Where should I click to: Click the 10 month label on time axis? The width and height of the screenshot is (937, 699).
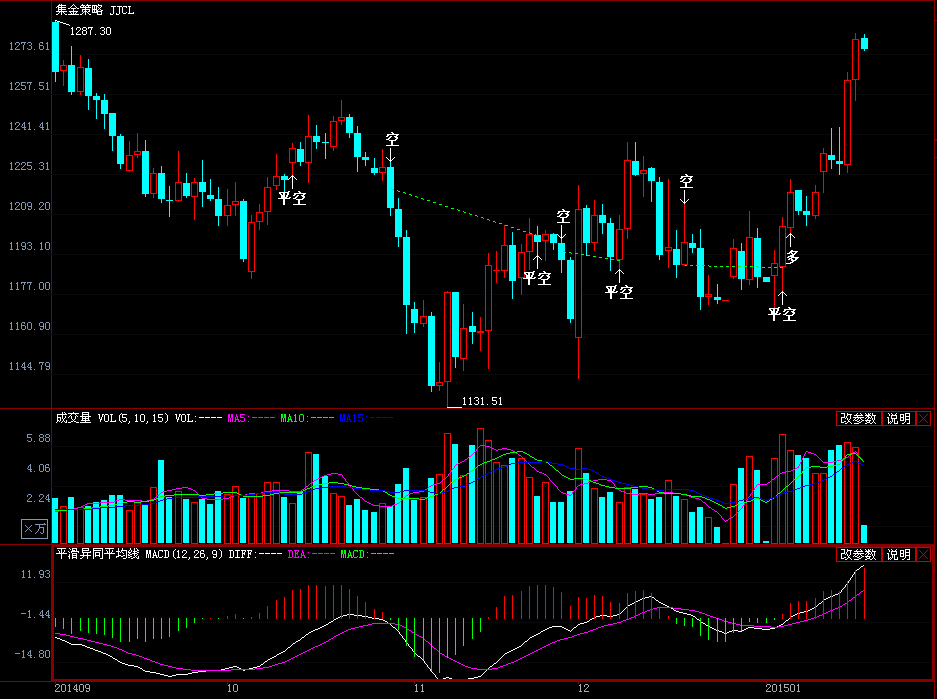pos(232,688)
